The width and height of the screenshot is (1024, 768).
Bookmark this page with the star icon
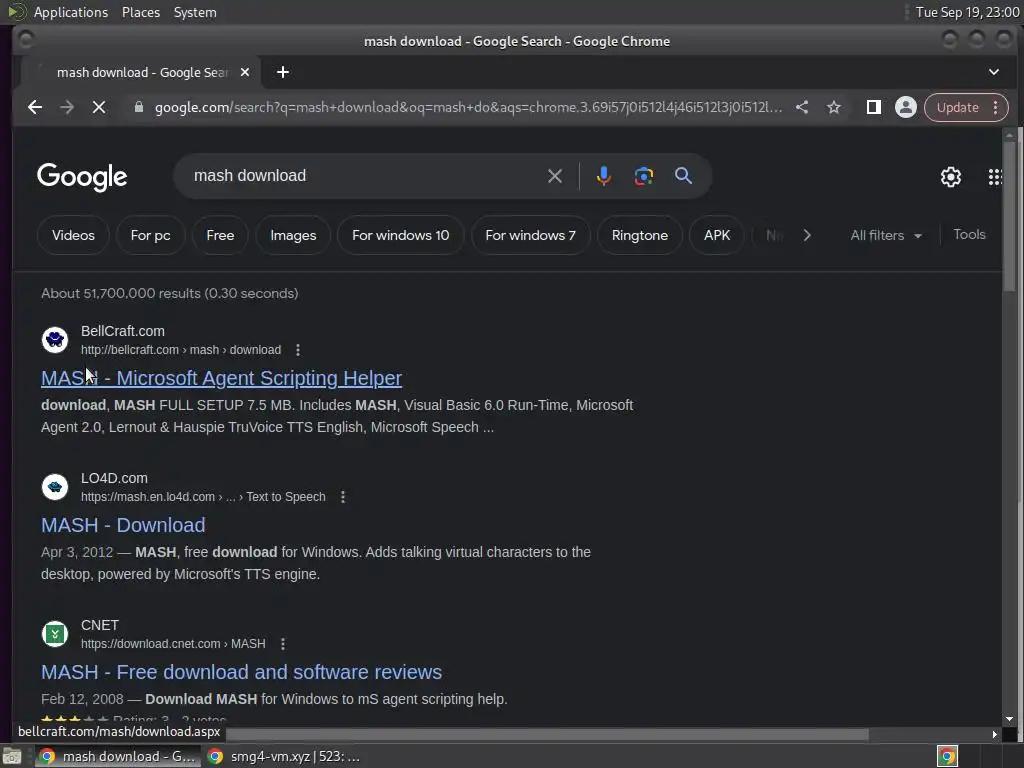[x=834, y=107]
